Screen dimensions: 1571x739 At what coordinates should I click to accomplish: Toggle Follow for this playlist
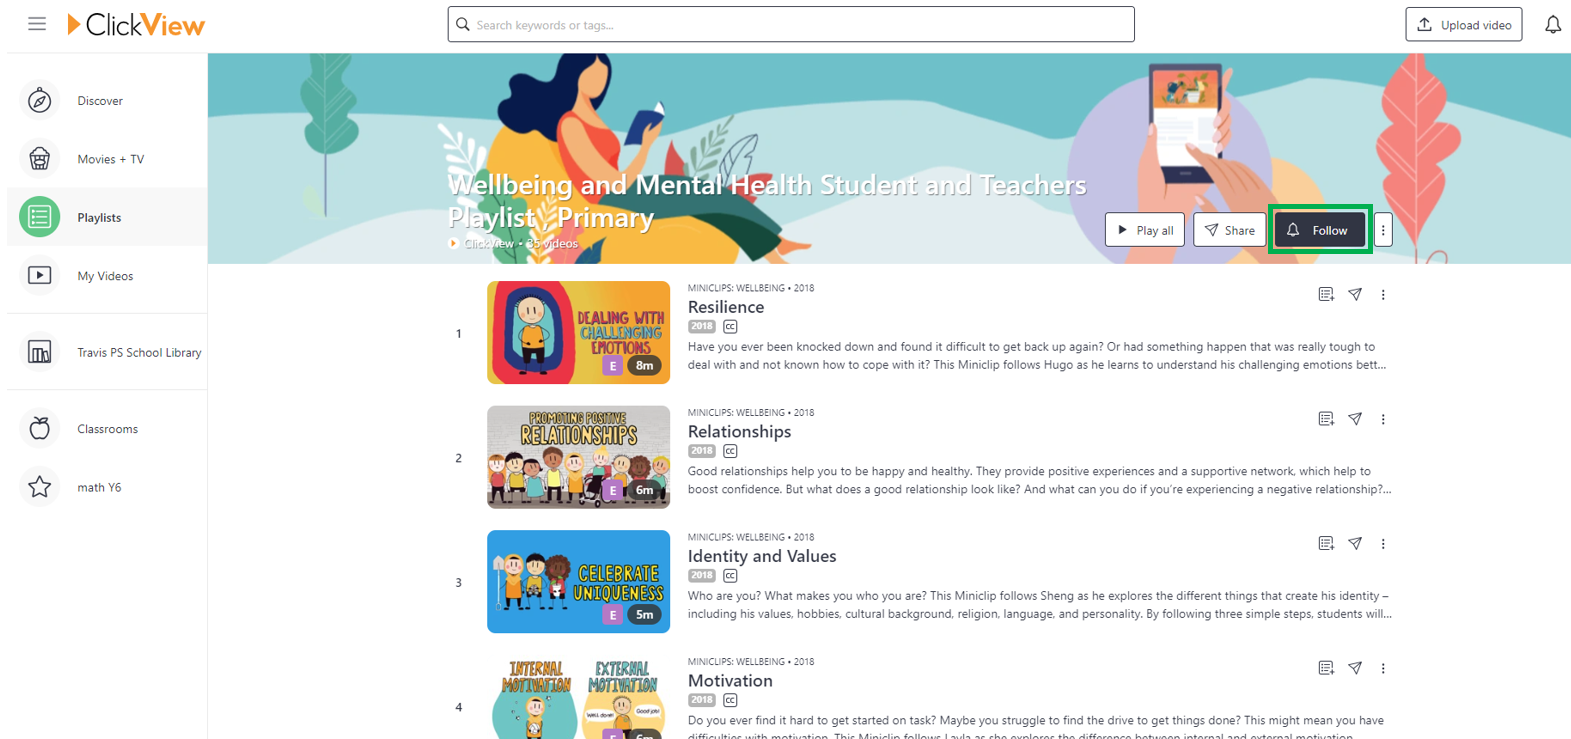(1320, 230)
